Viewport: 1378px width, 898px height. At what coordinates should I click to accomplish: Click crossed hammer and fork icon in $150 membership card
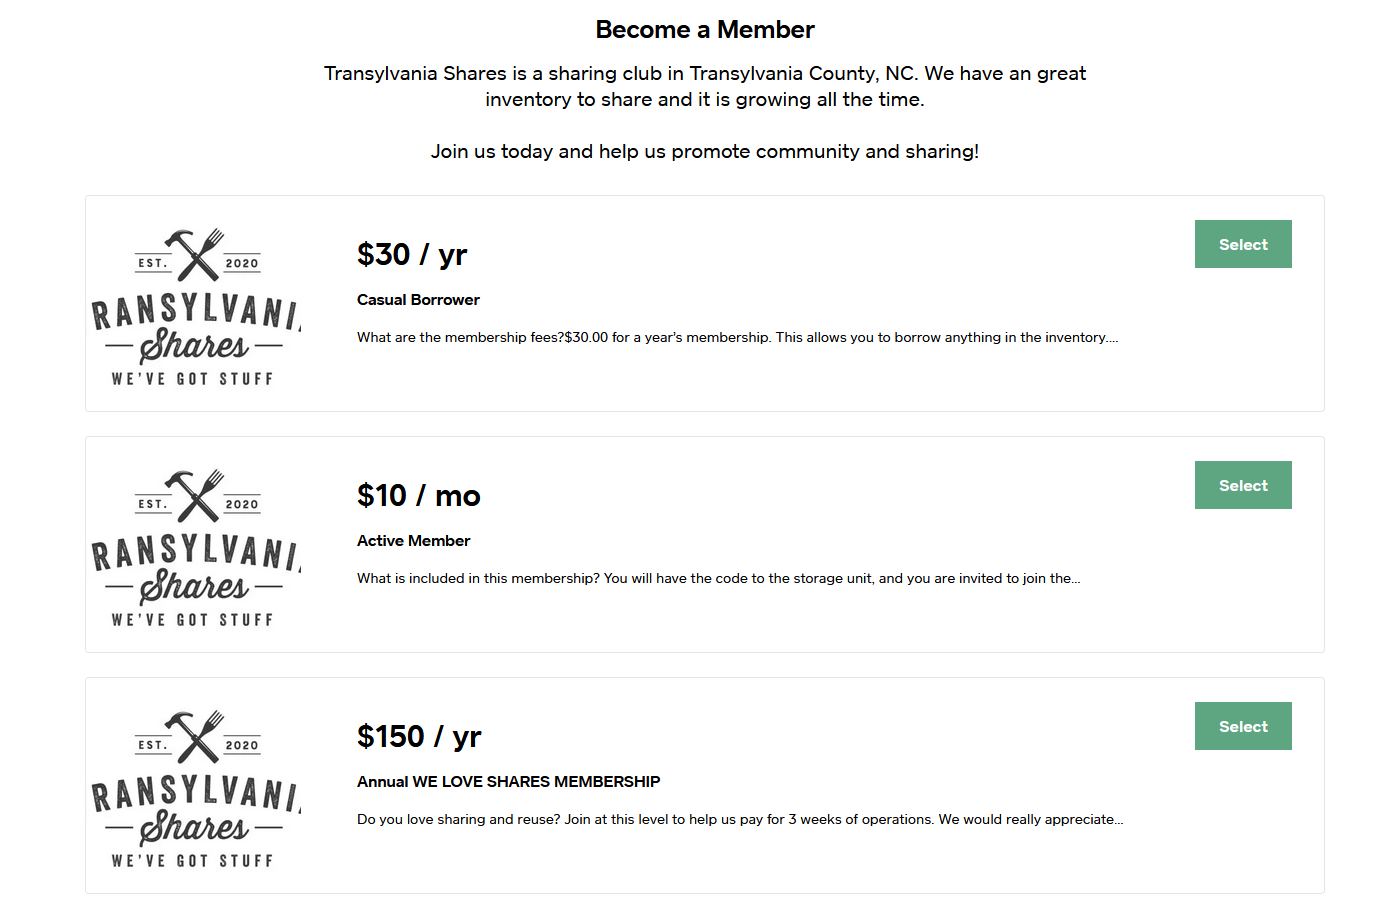(195, 736)
